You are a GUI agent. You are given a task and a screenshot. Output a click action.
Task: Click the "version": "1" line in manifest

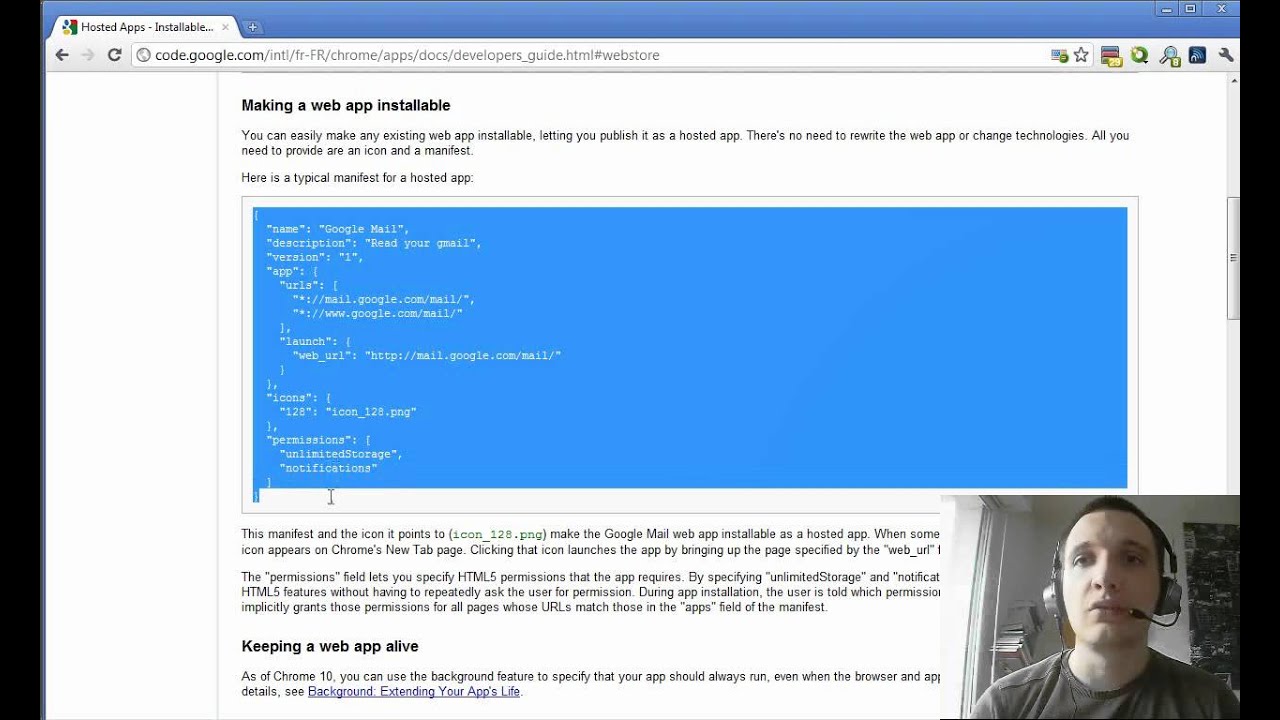point(315,257)
